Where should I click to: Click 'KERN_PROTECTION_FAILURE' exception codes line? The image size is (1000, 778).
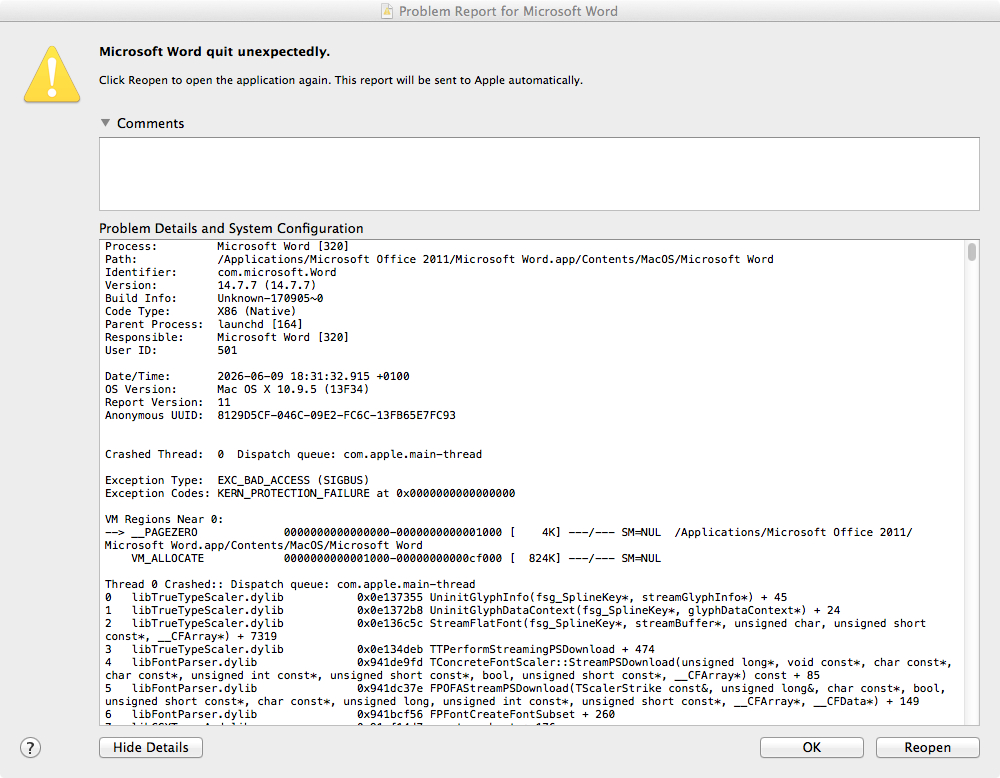[x=310, y=493]
